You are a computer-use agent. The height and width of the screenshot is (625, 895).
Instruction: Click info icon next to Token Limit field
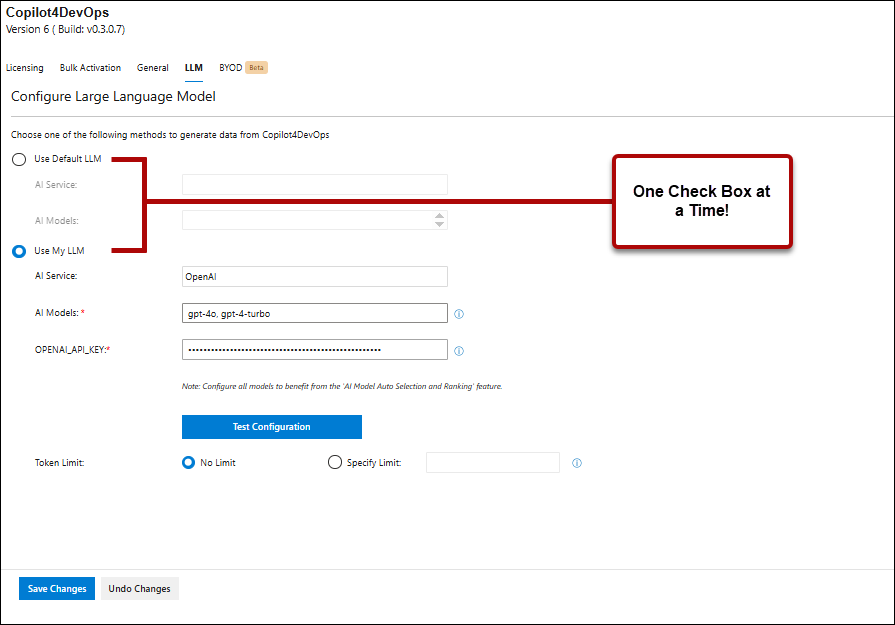pyautogui.click(x=576, y=463)
